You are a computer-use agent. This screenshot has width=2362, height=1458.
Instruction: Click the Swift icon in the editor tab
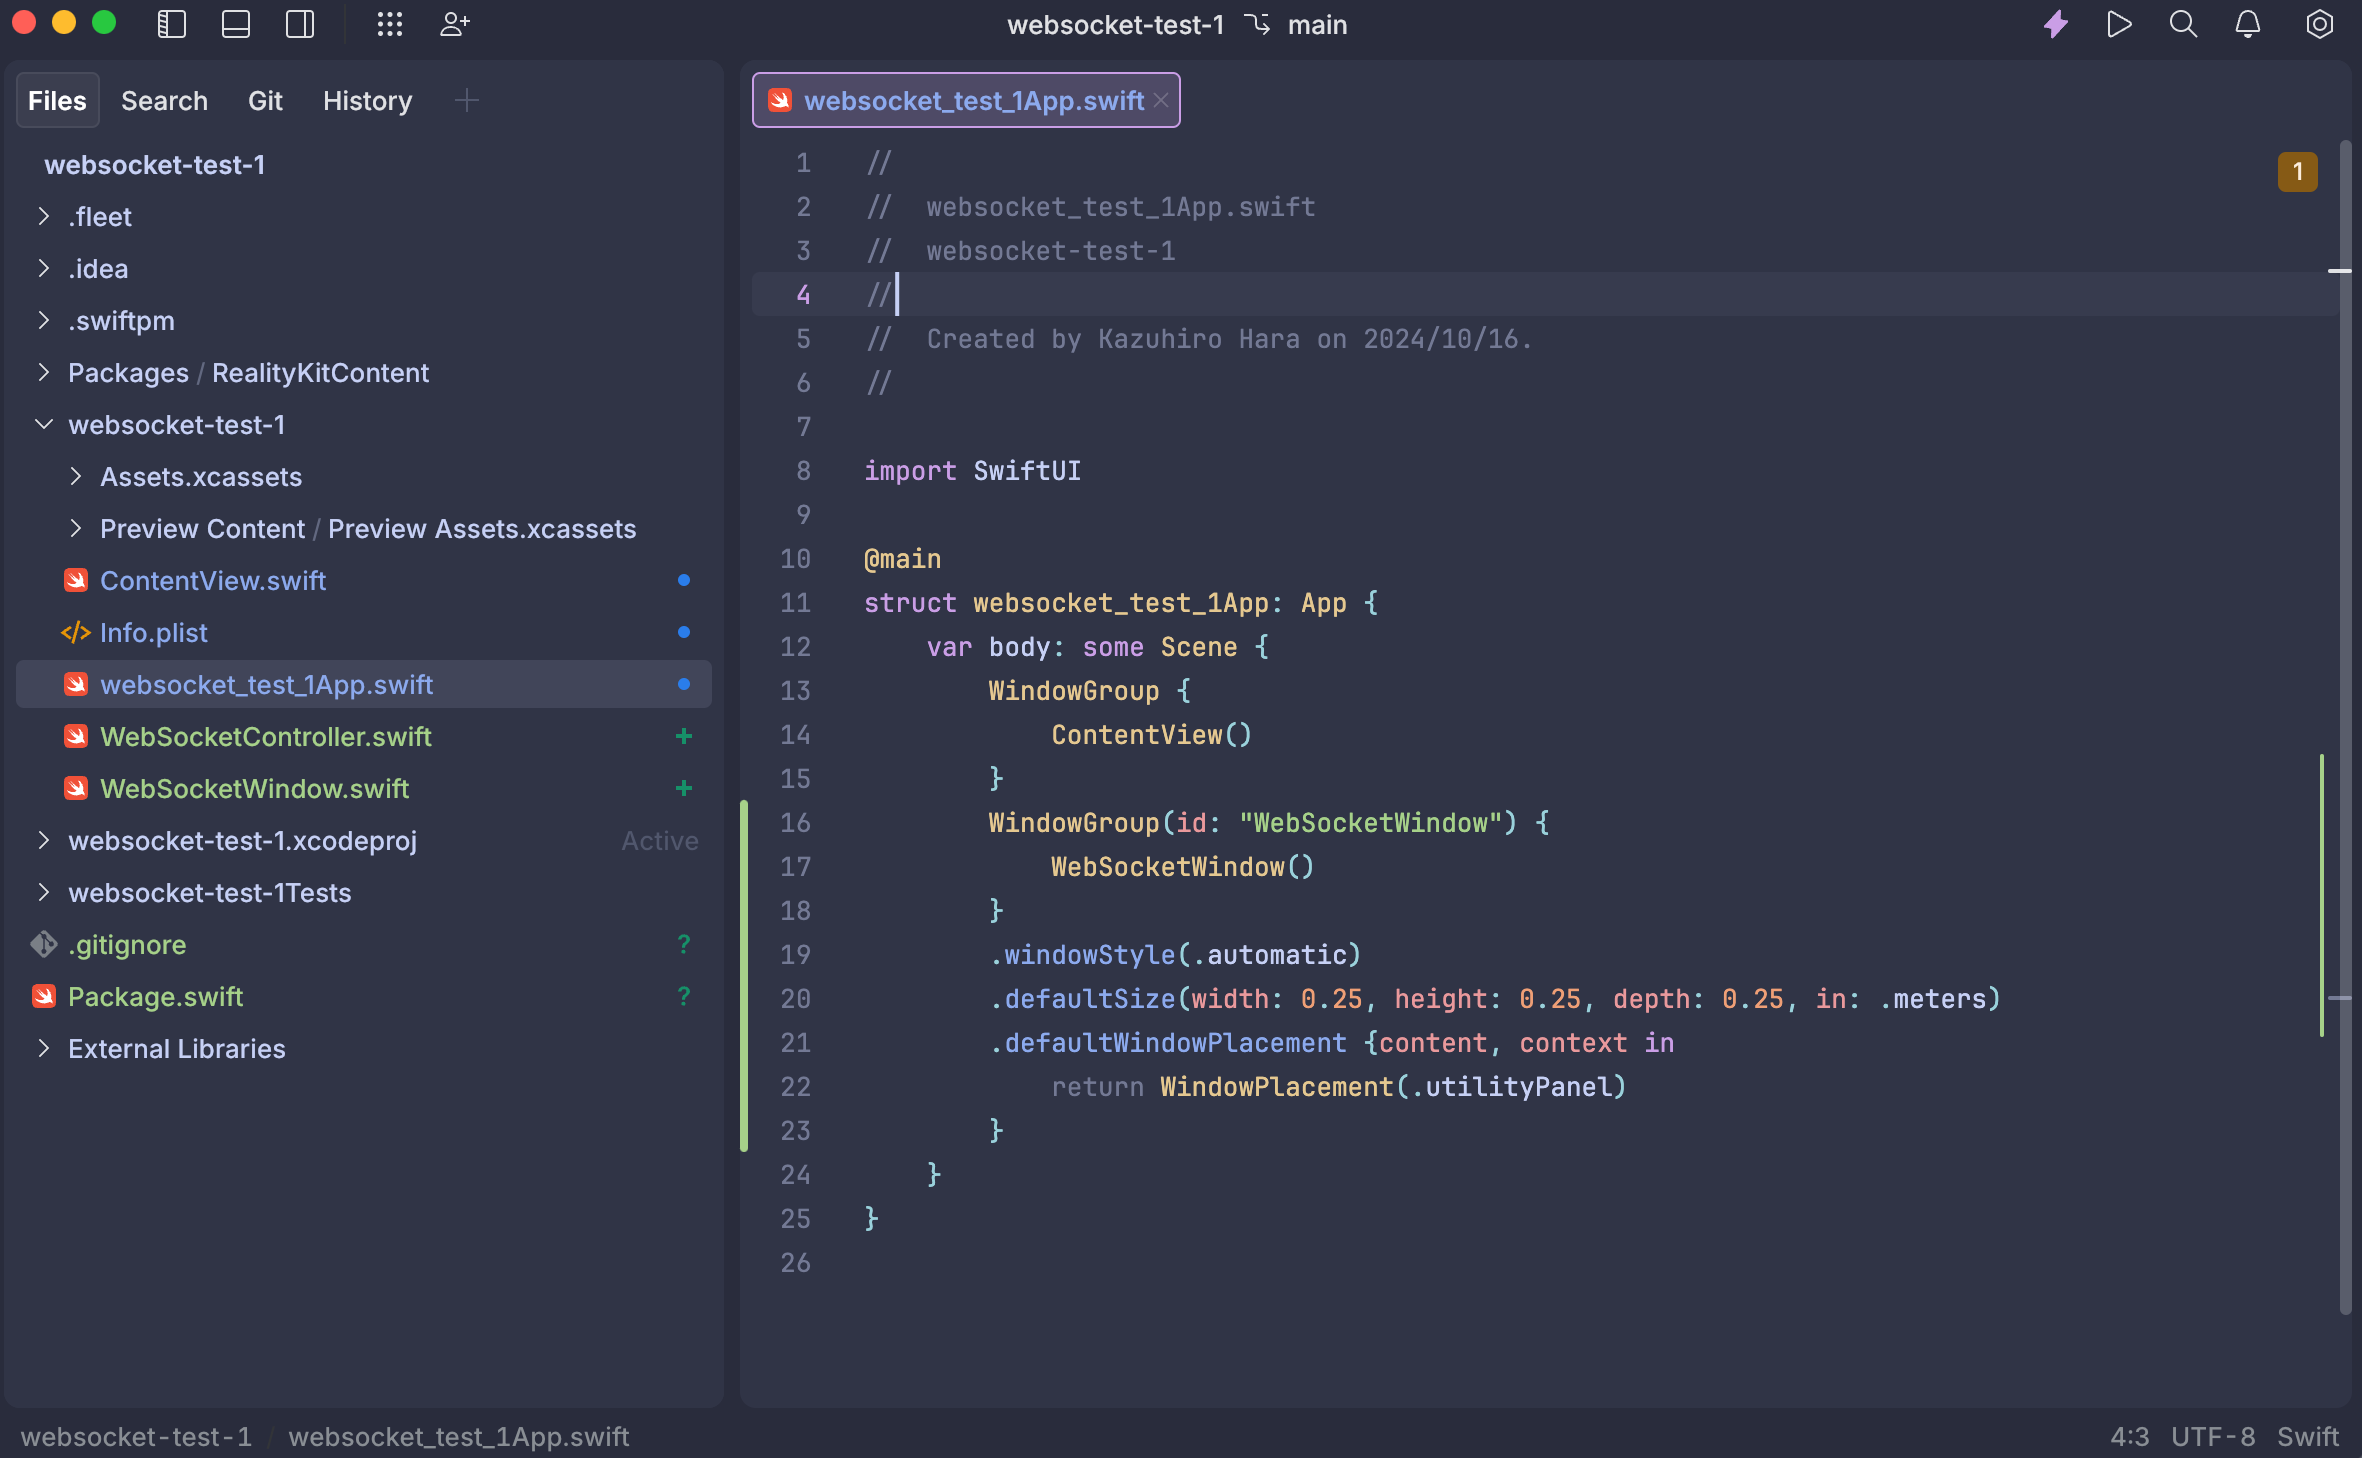tap(780, 100)
